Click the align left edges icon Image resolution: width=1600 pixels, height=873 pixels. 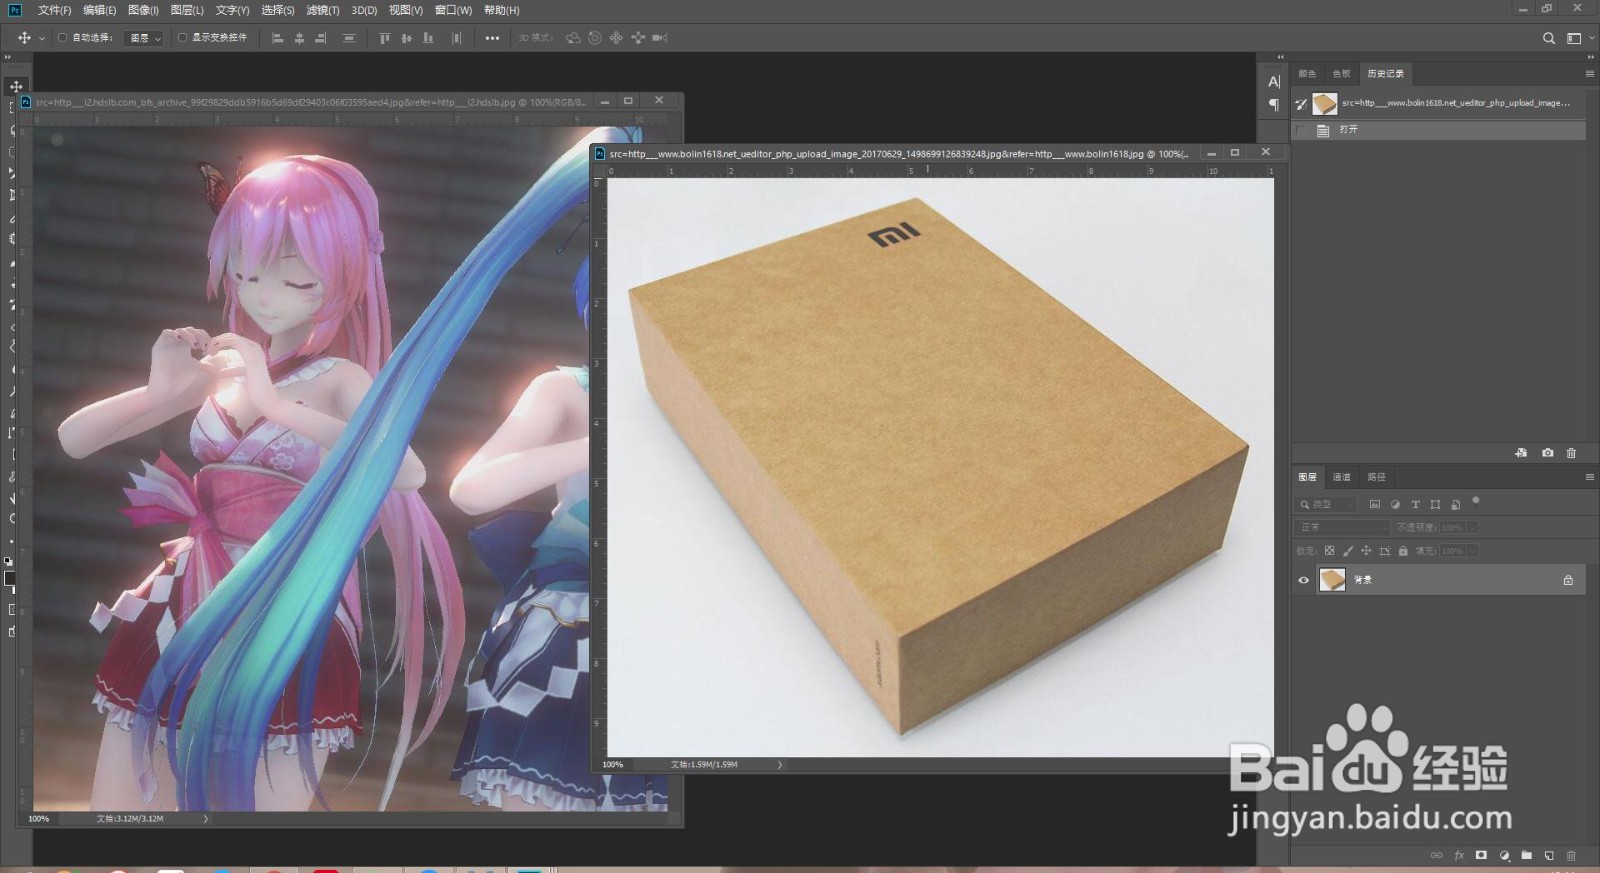click(x=278, y=38)
